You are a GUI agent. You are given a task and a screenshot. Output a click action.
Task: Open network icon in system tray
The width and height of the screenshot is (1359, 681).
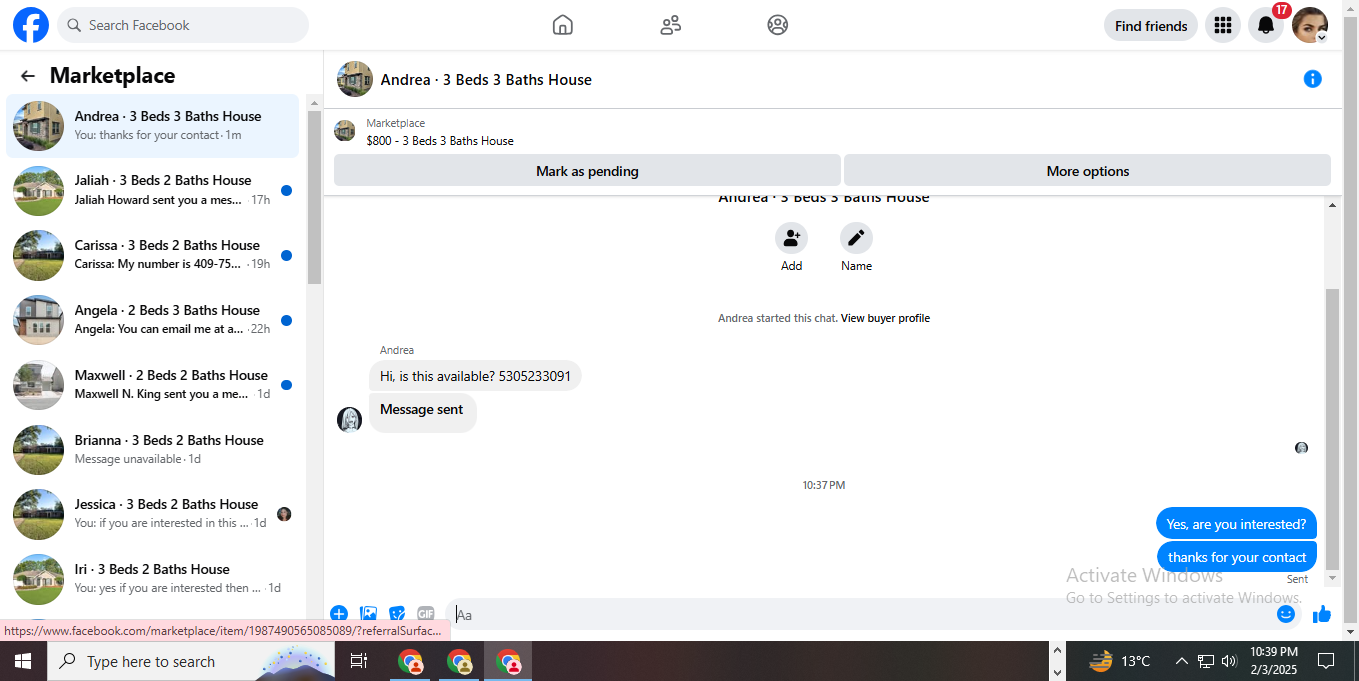[x=1205, y=661]
